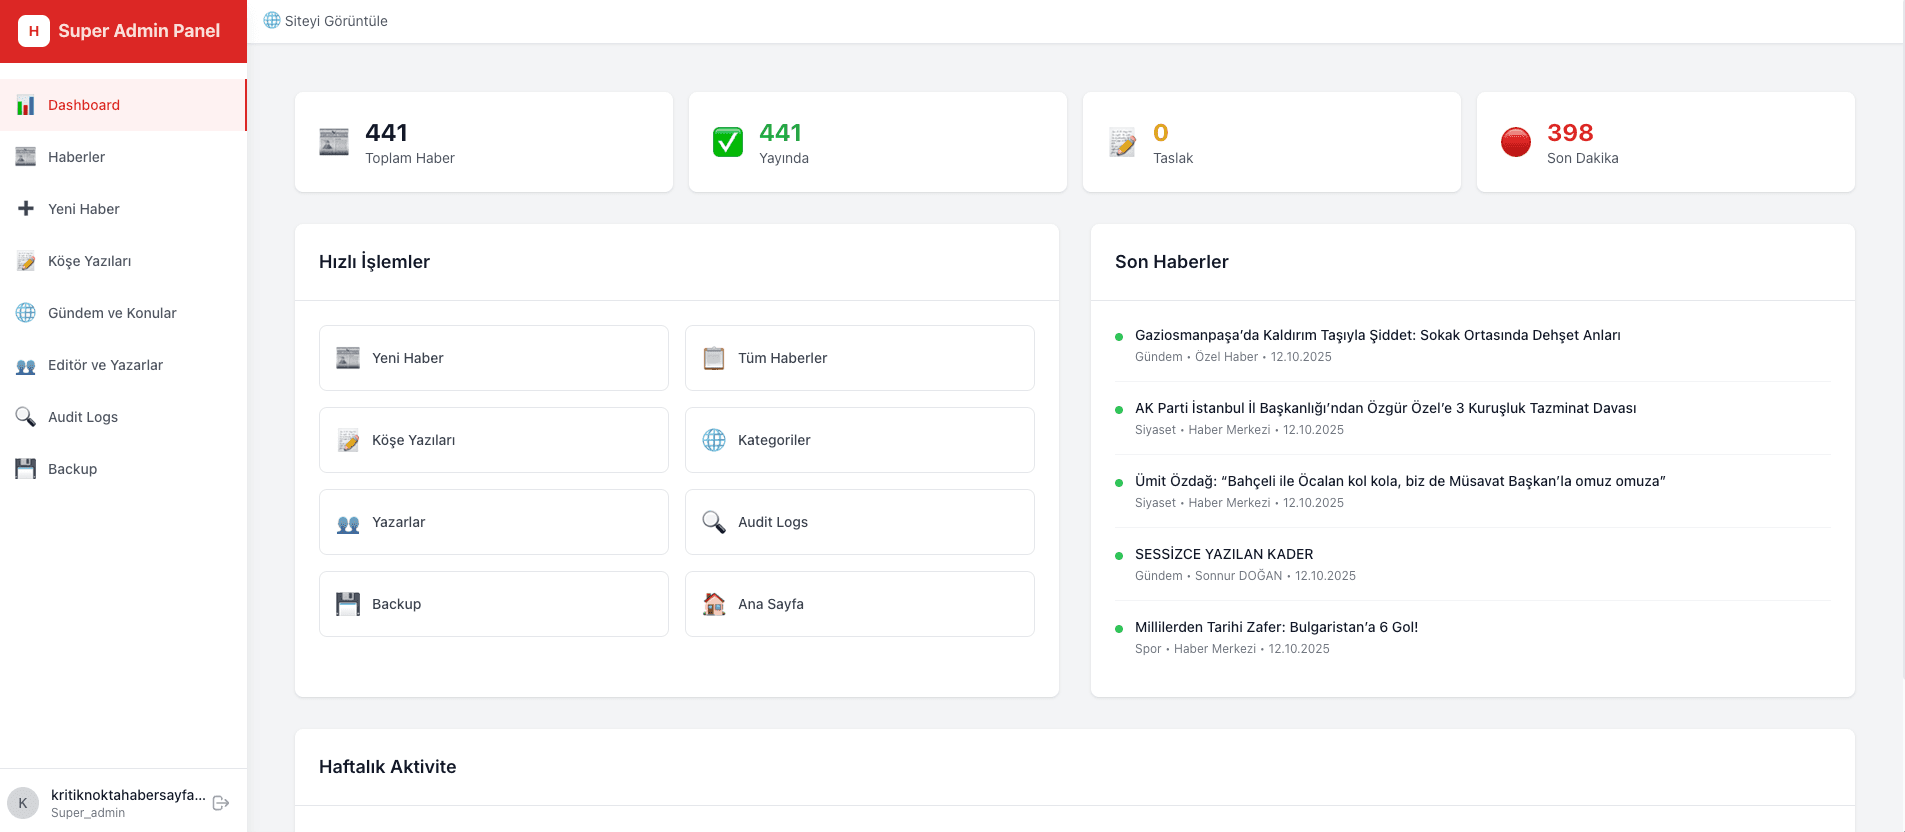Click the Ana Sayfa quick action button
The image size is (1905, 832).
click(x=860, y=604)
